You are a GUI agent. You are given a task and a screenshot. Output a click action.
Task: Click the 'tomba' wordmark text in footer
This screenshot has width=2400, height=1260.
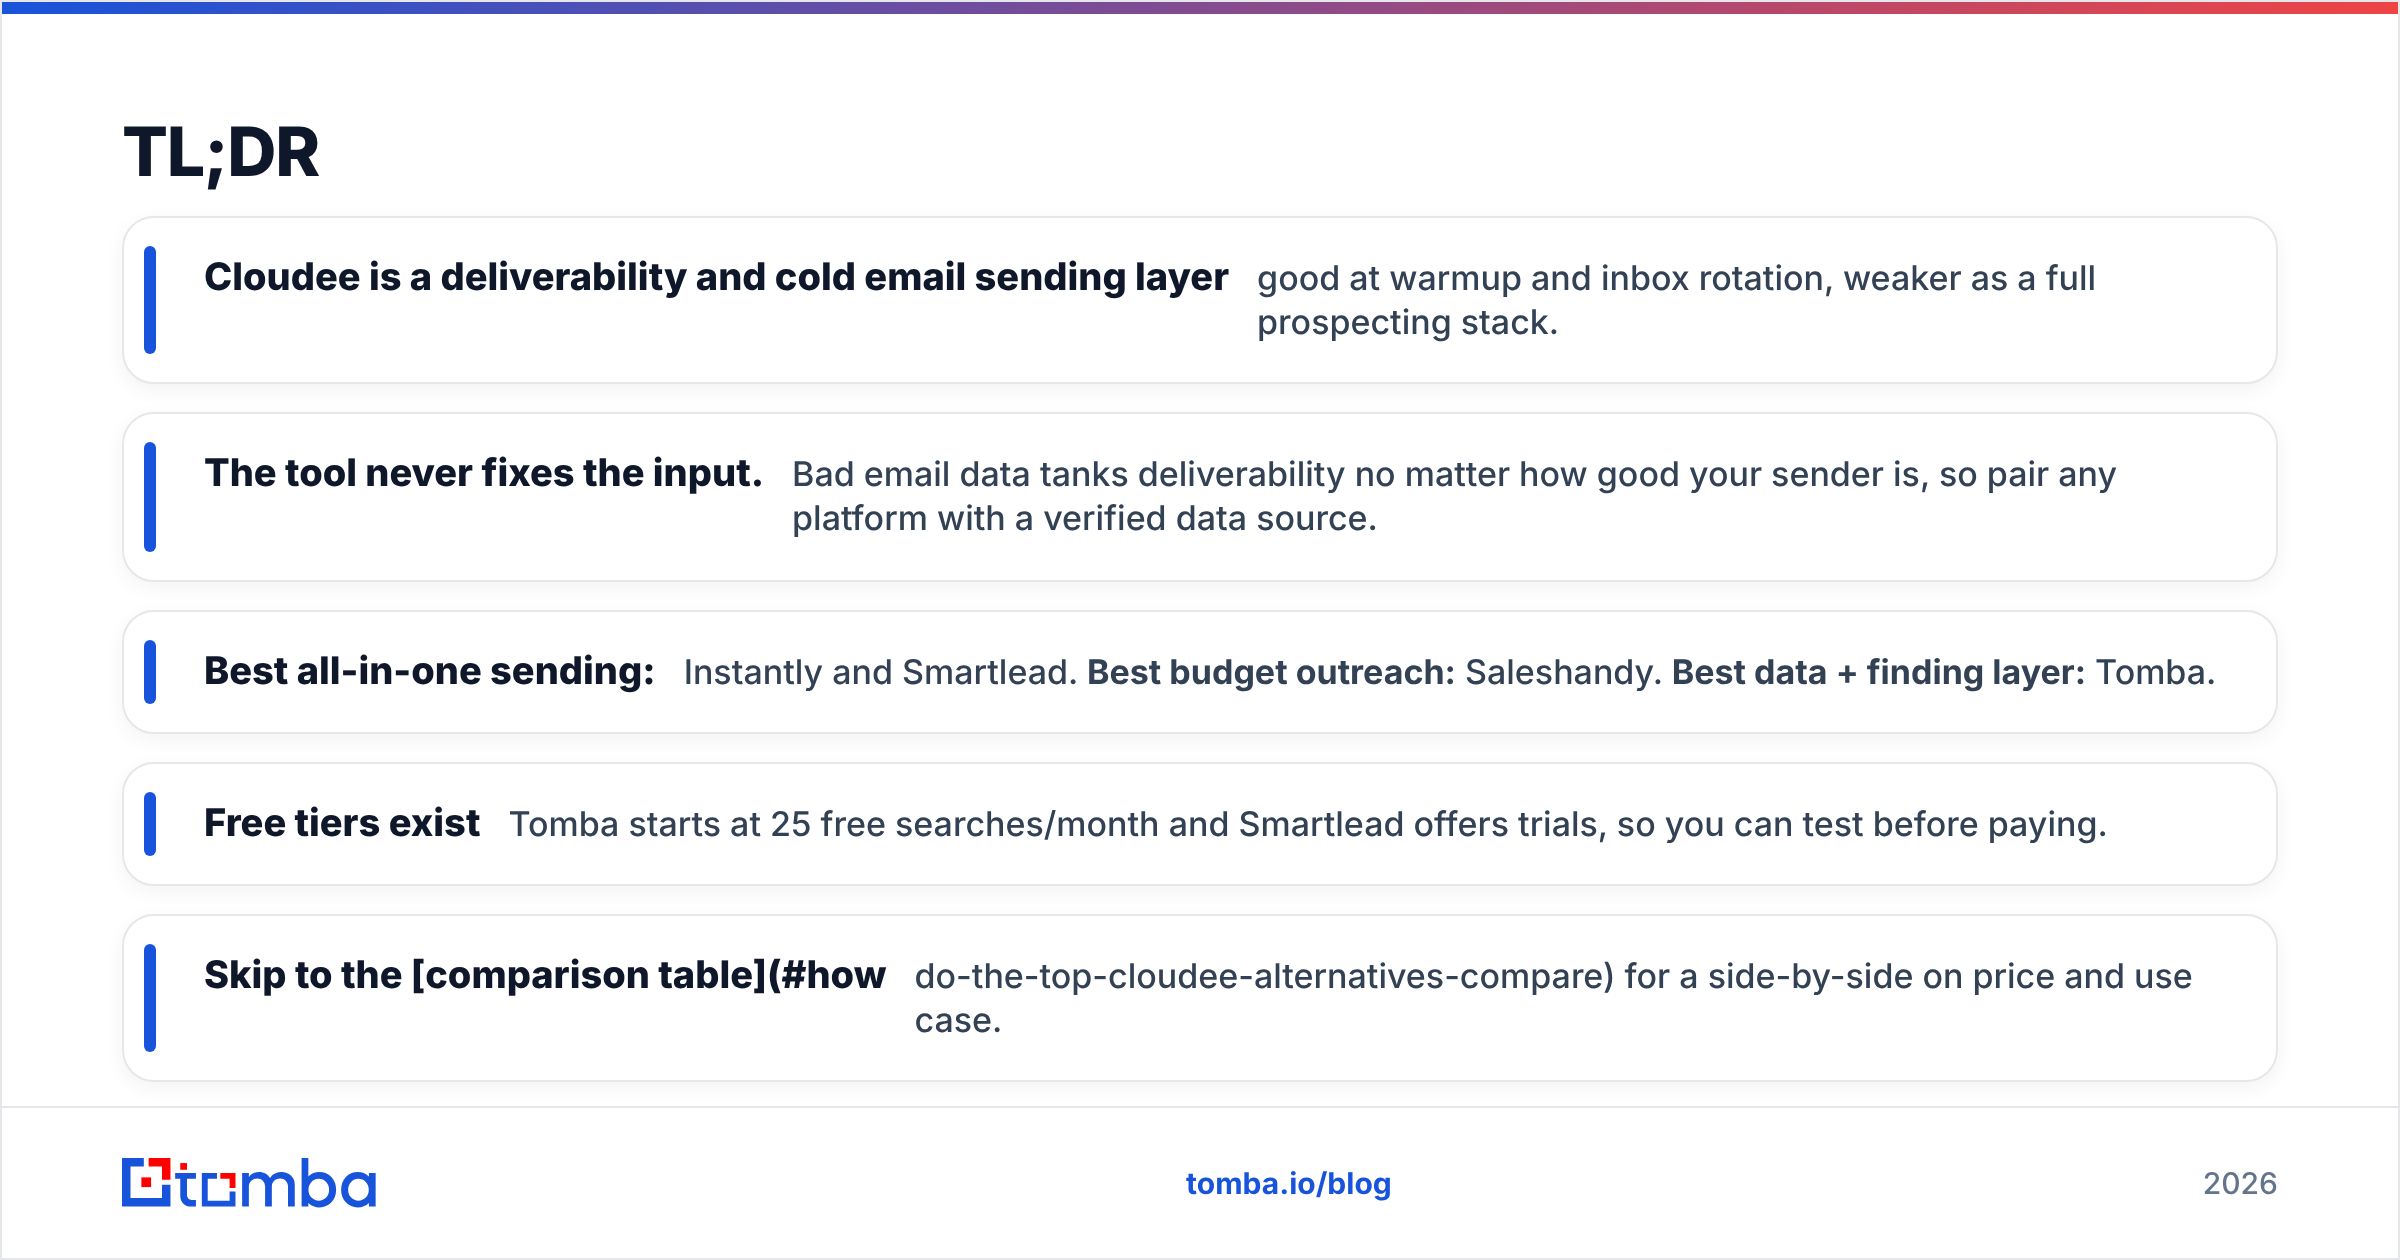coord(277,1184)
